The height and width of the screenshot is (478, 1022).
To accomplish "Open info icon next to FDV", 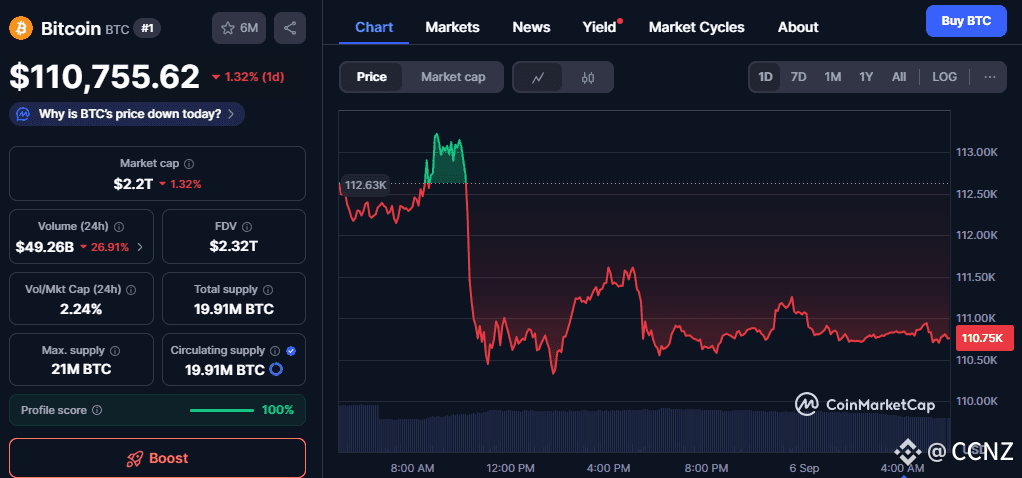I will [x=246, y=227].
